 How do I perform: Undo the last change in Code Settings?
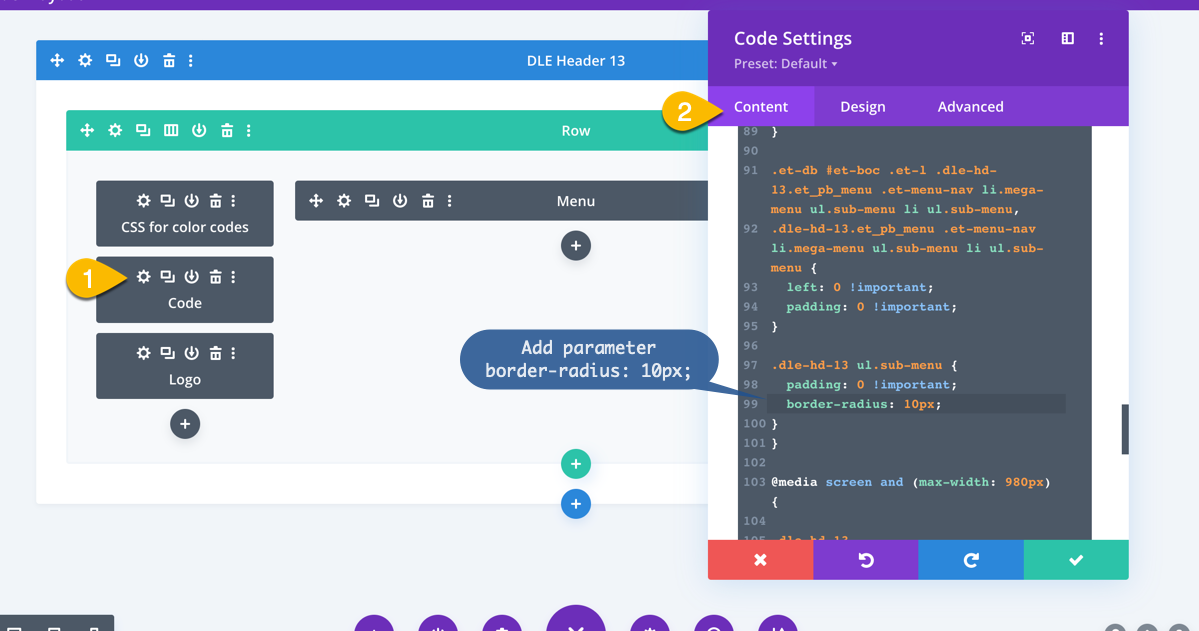point(866,560)
